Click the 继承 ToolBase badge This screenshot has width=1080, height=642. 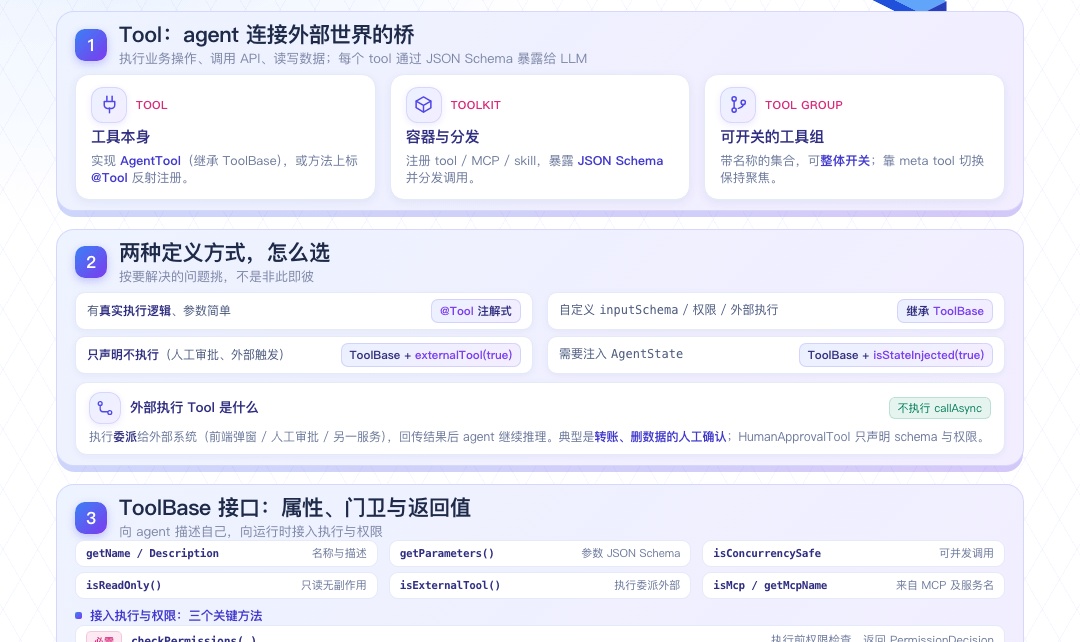pyautogui.click(x=945, y=311)
